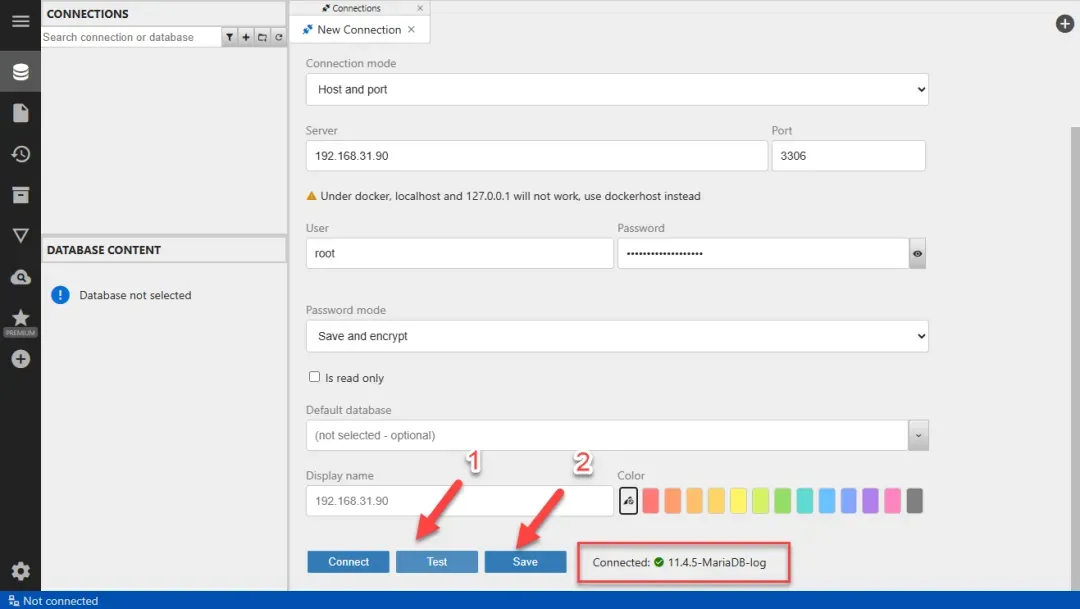Open the Archive panel in the sidebar
The height and width of the screenshot is (609, 1080).
20,195
